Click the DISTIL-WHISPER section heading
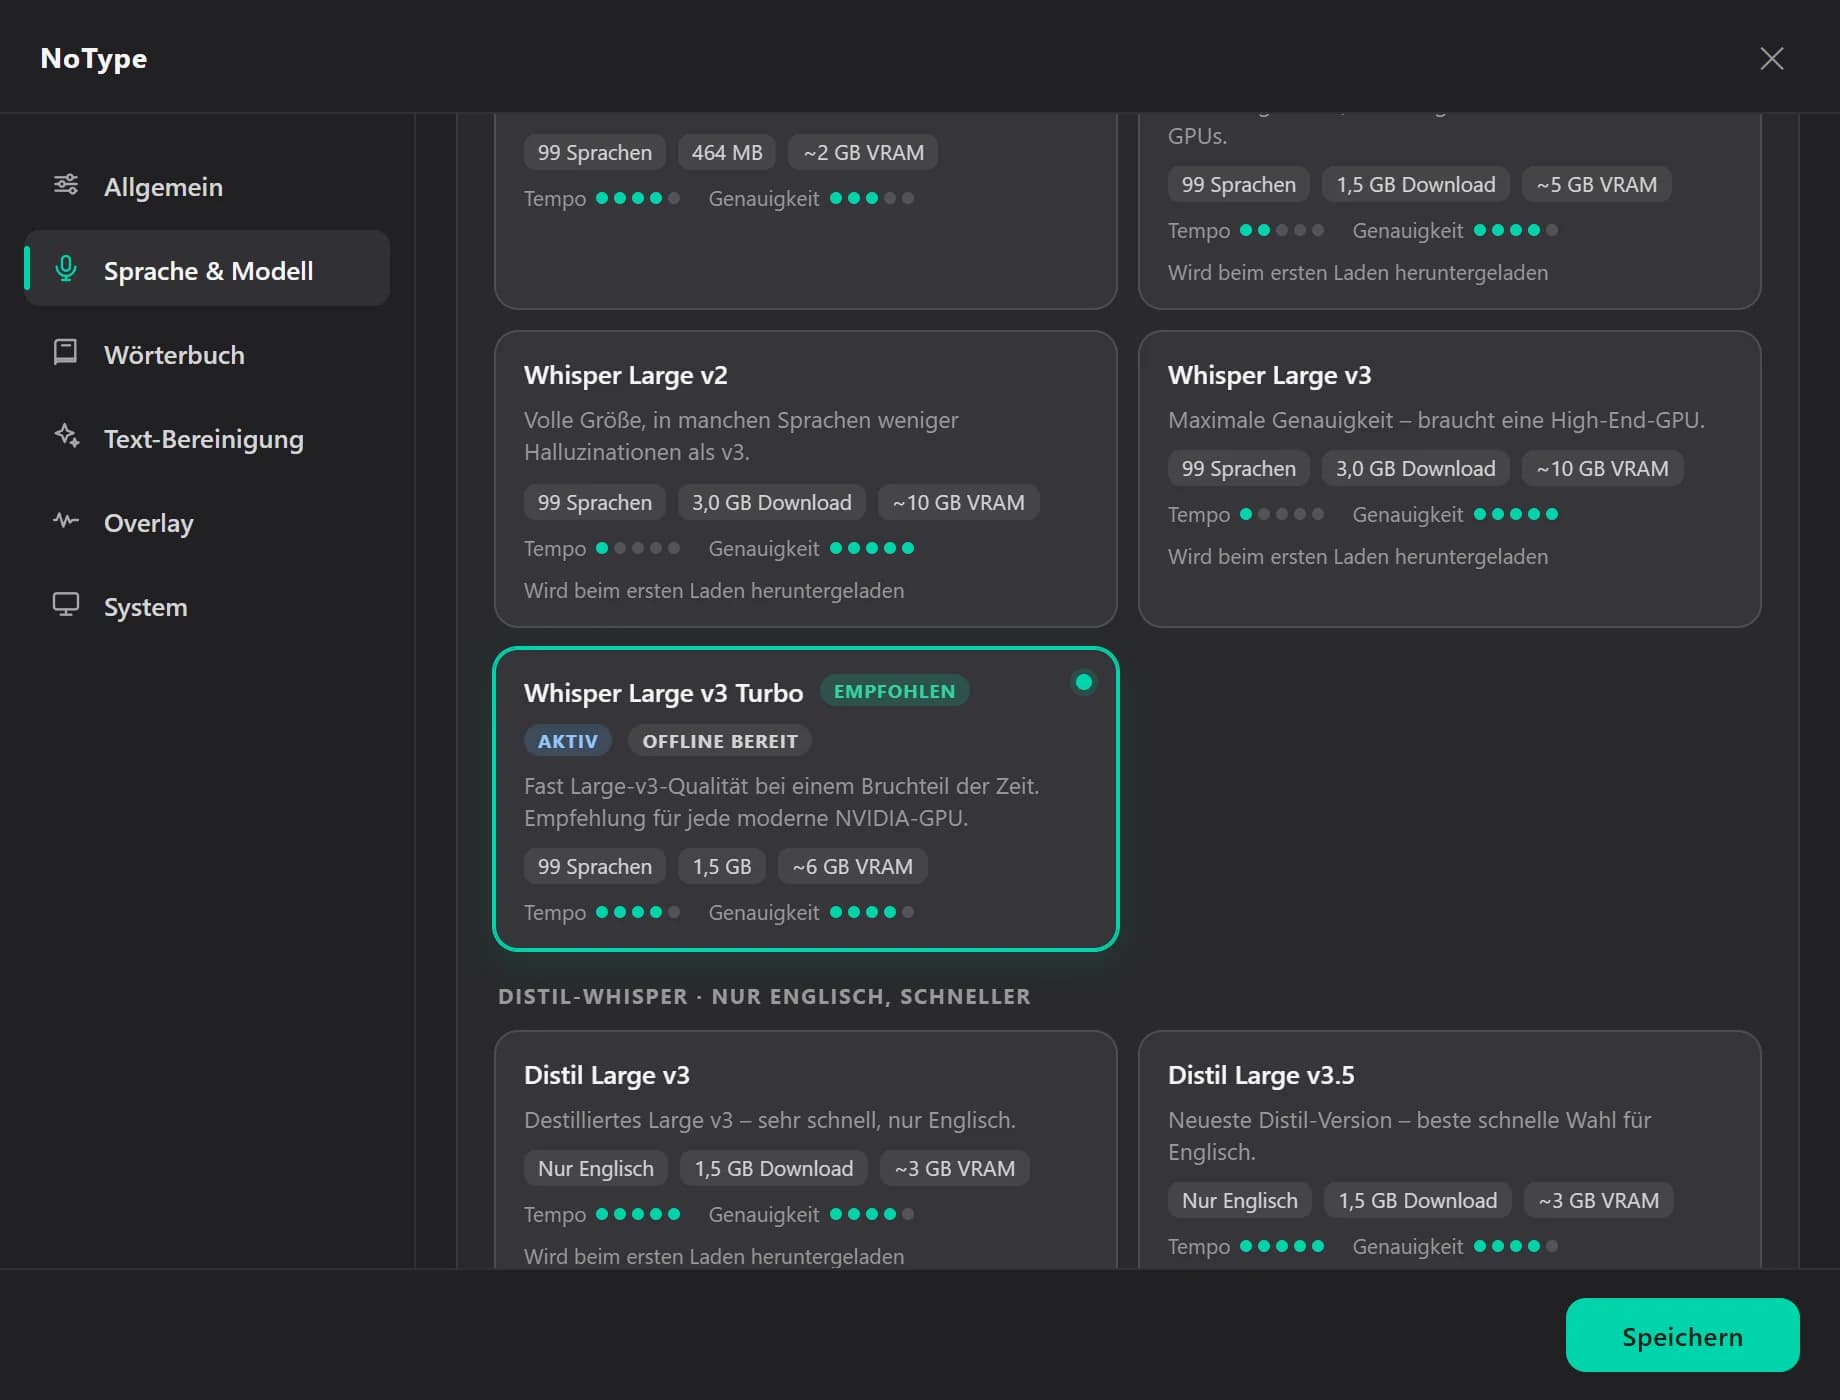This screenshot has width=1840, height=1400. [x=764, y=996]
